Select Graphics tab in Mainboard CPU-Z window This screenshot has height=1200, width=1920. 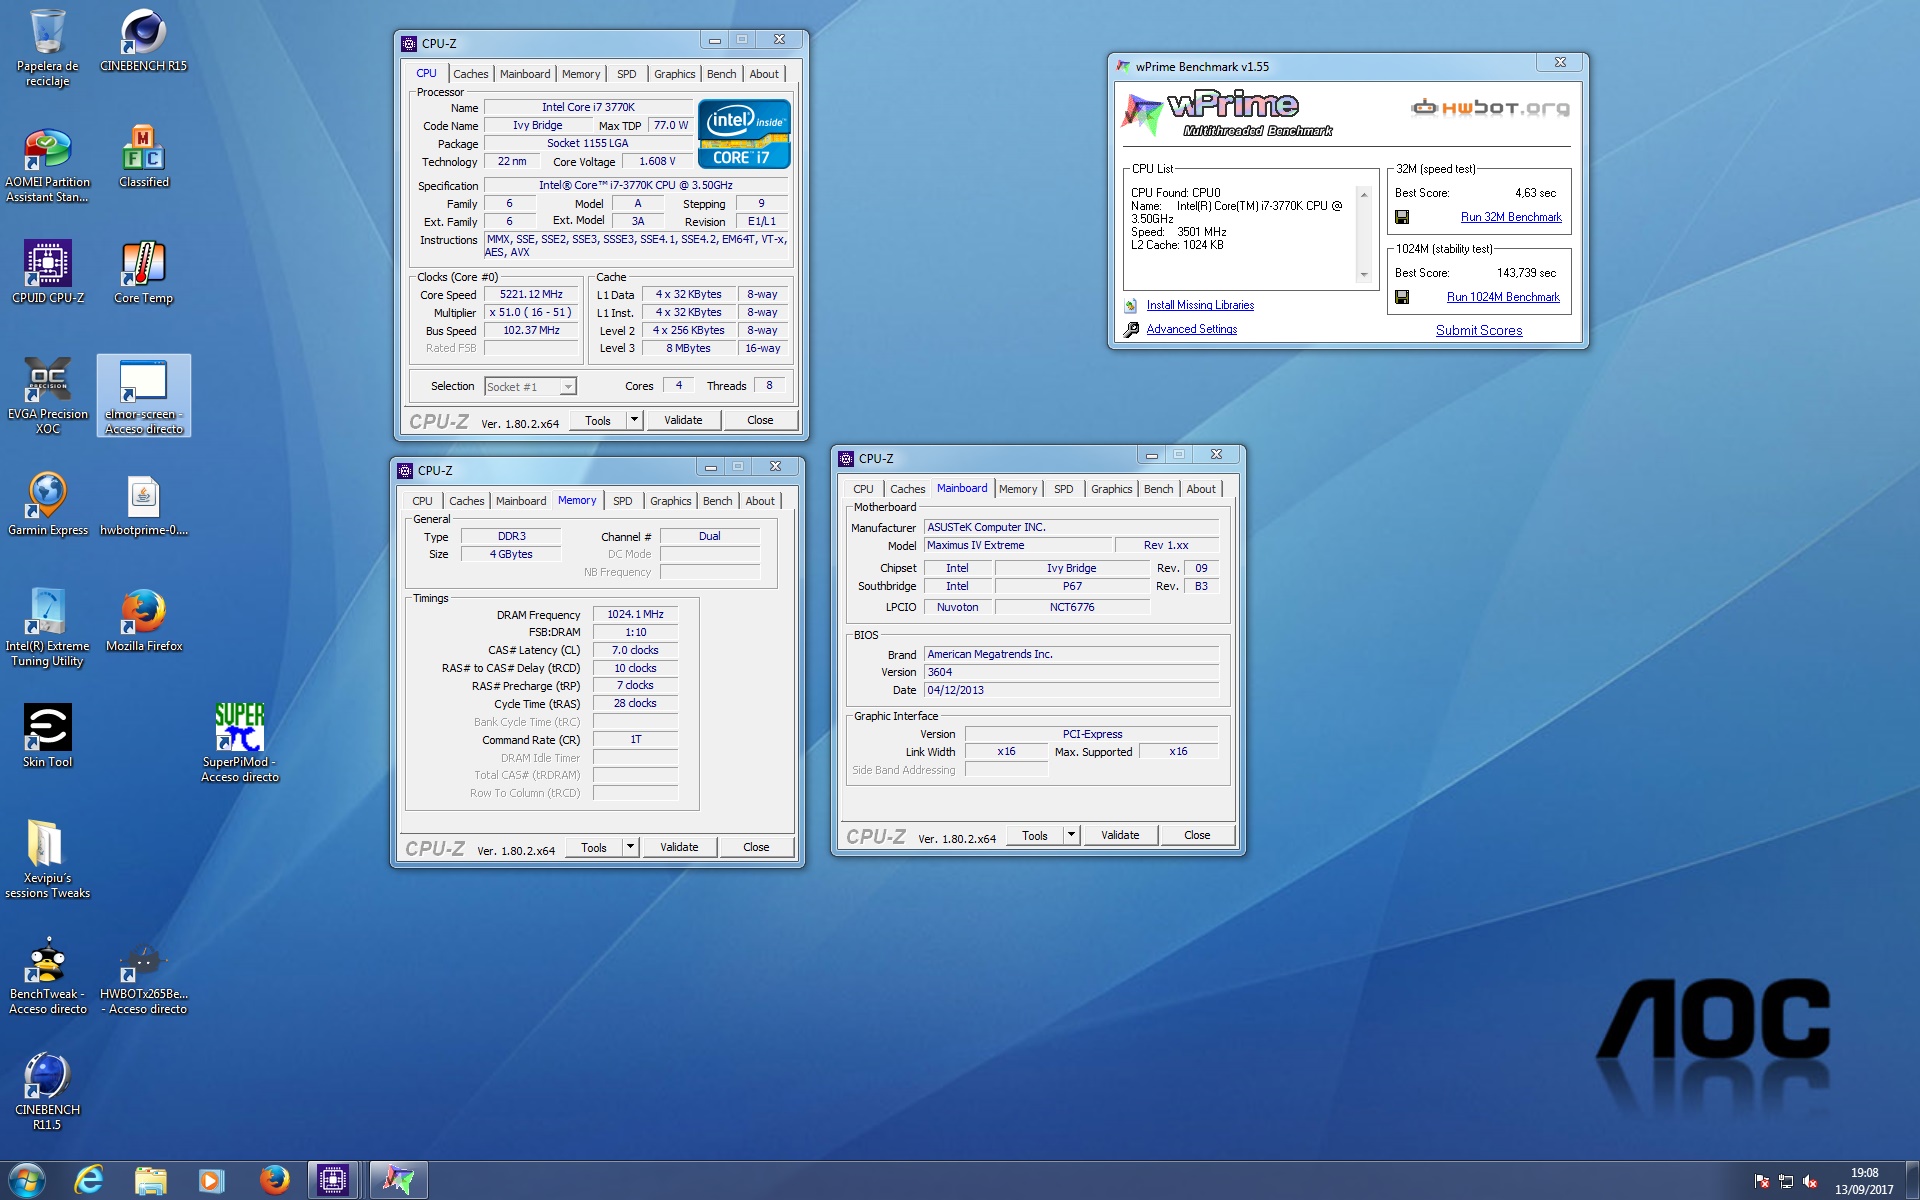click(1111, 489)
